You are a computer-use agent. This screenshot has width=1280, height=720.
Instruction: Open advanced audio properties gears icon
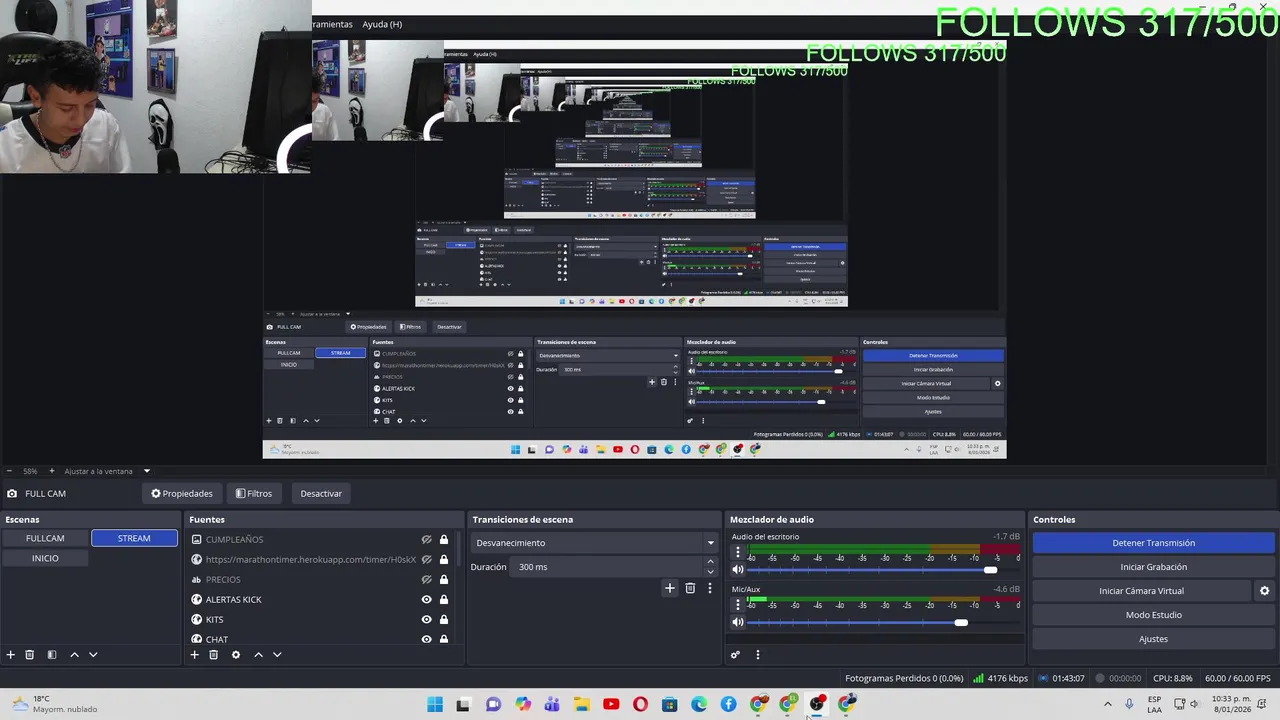pos(735,655)
